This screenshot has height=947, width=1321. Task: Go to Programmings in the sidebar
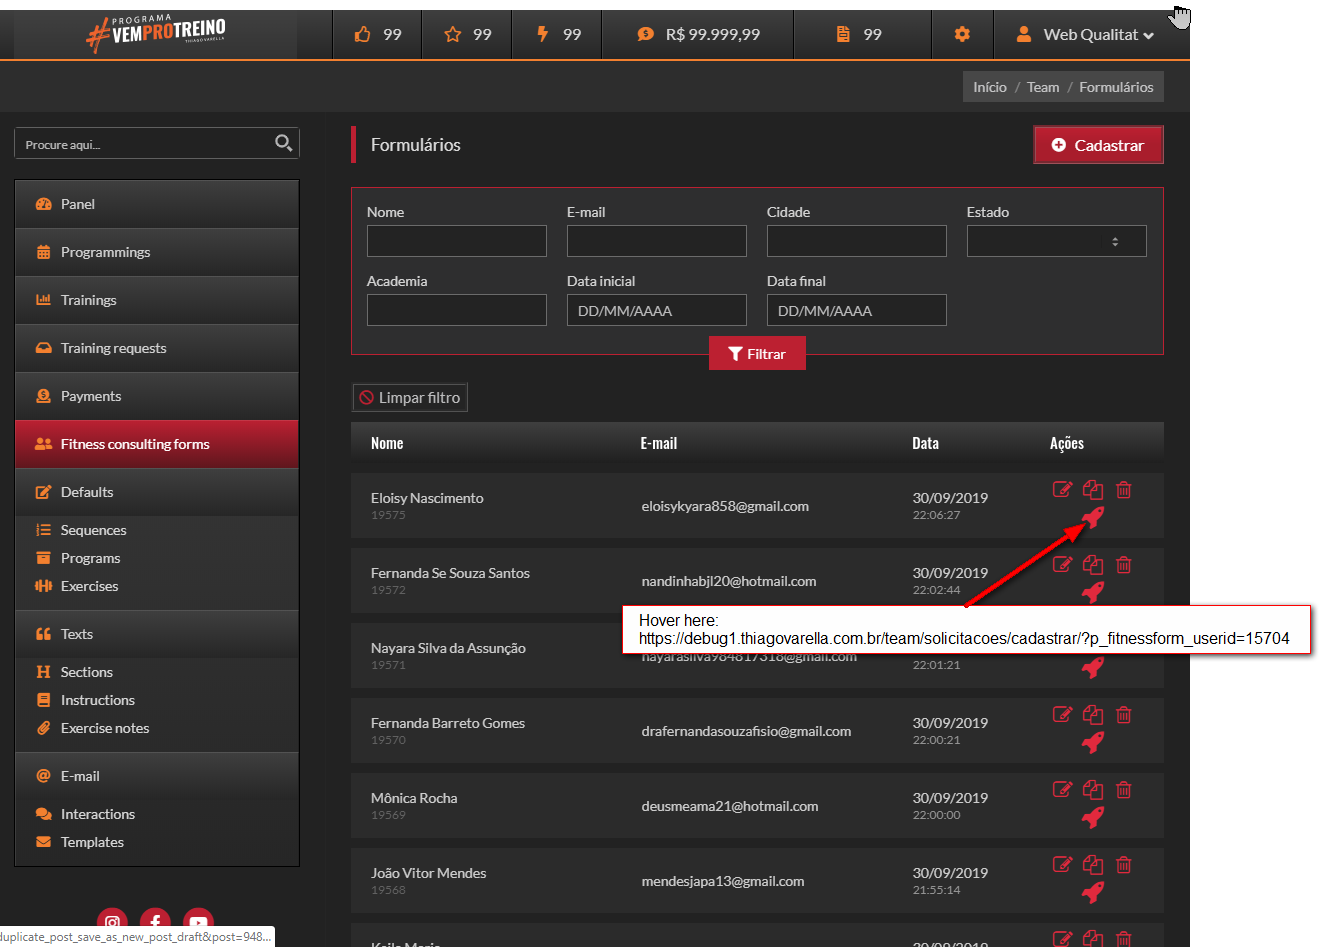pos(157,252)
